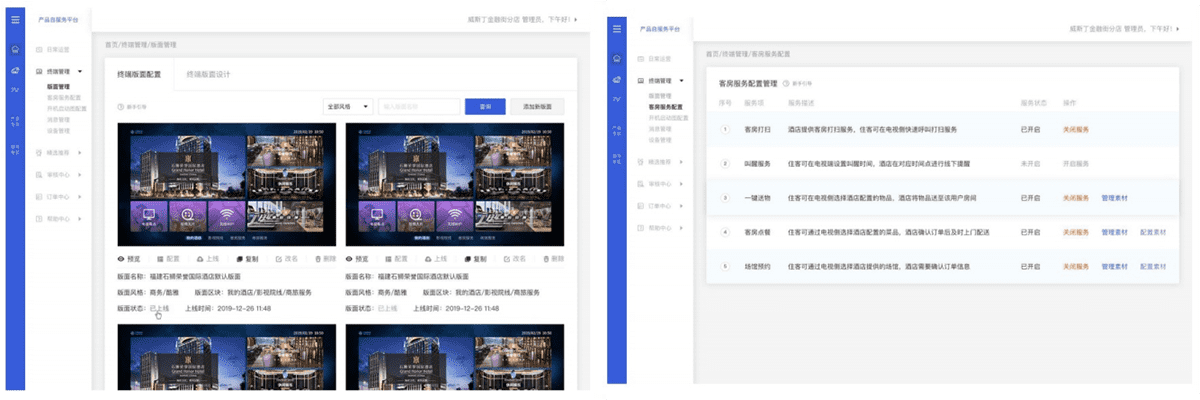Click the blue 查询 button
Viewport: 1200px width, 400px height.
[x=485, y=106]
